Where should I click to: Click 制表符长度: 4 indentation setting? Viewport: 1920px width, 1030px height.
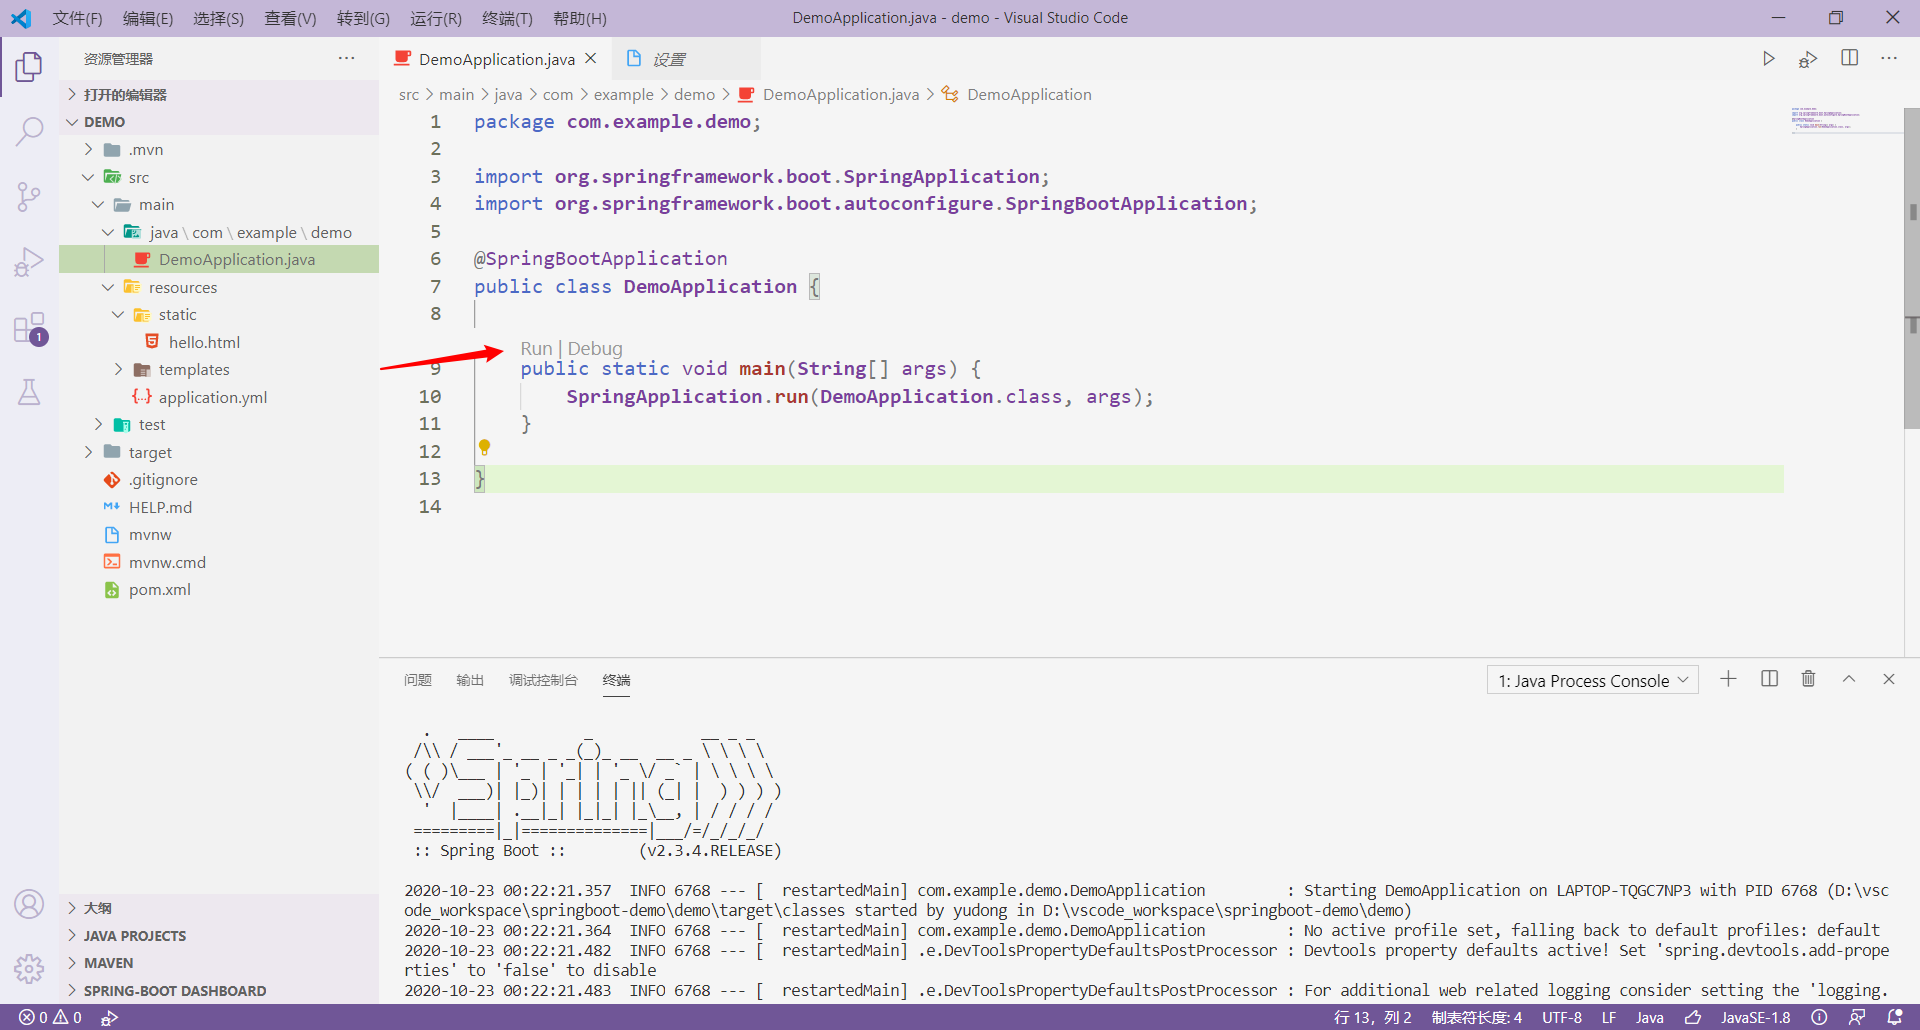(x=1477, y=1017)
